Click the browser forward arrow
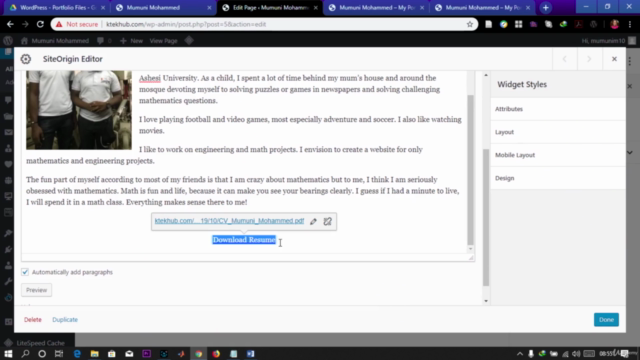Screen dimensions: 640x360 (25, 24)
